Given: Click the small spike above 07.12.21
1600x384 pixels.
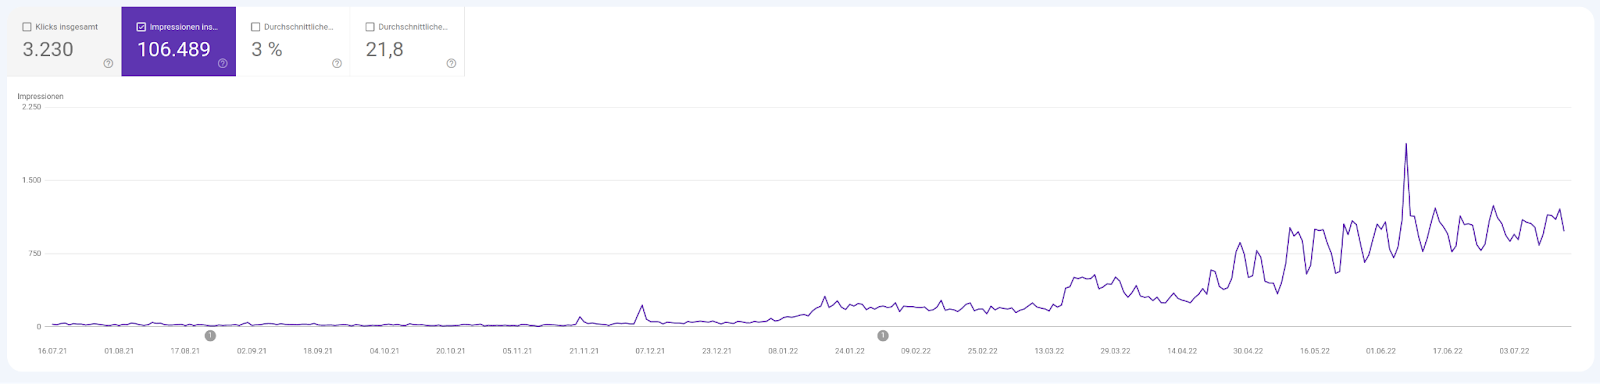Looking at the screenshot, I should click(x=642, y=306).
